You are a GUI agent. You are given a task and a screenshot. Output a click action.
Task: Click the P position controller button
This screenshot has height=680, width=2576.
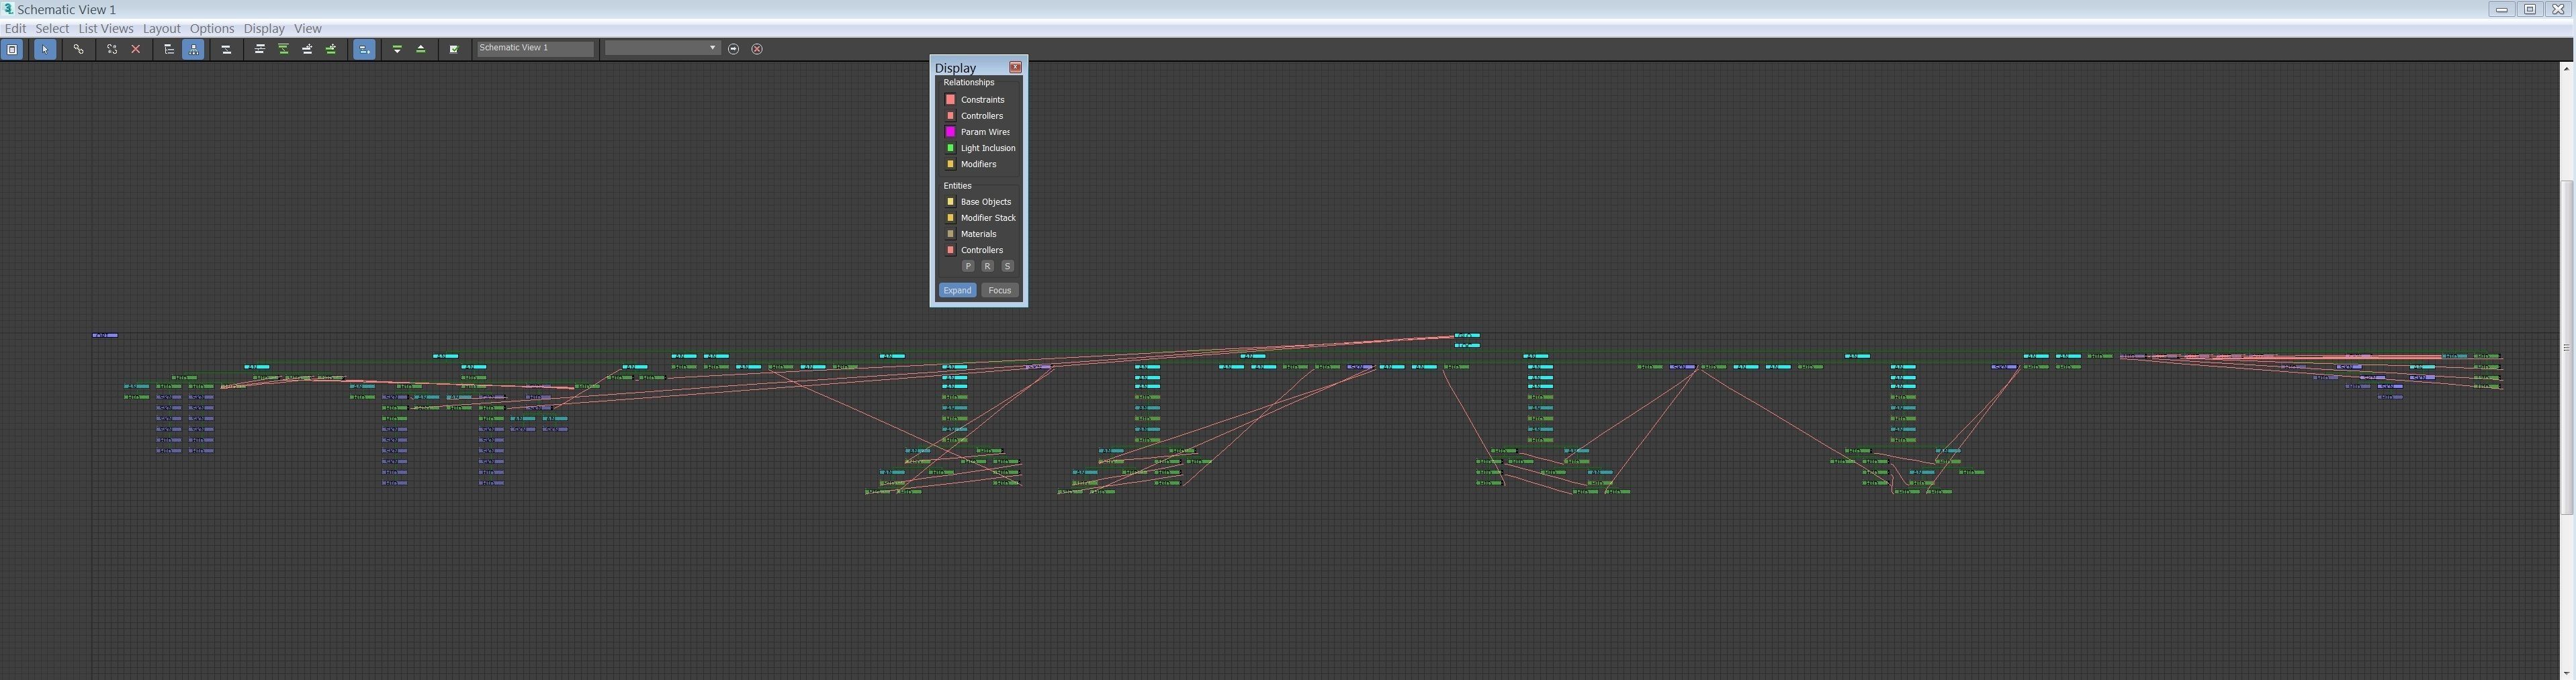coord(968,266)
